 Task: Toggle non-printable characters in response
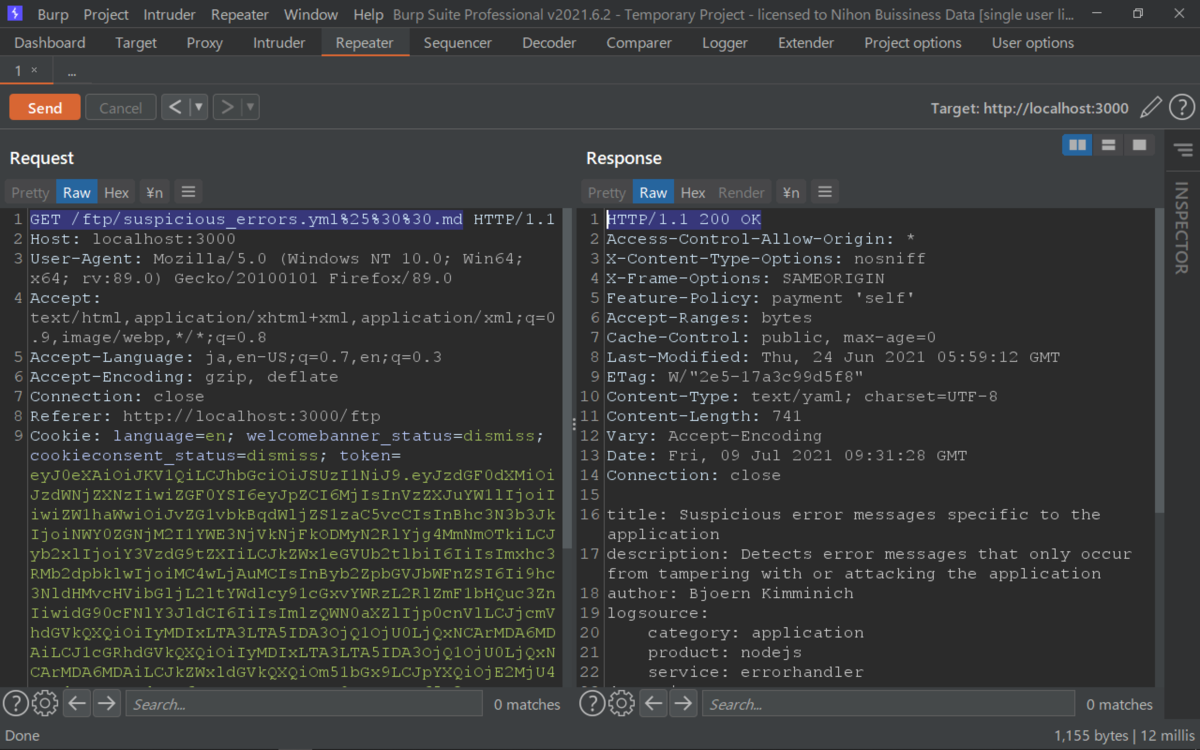791,192
